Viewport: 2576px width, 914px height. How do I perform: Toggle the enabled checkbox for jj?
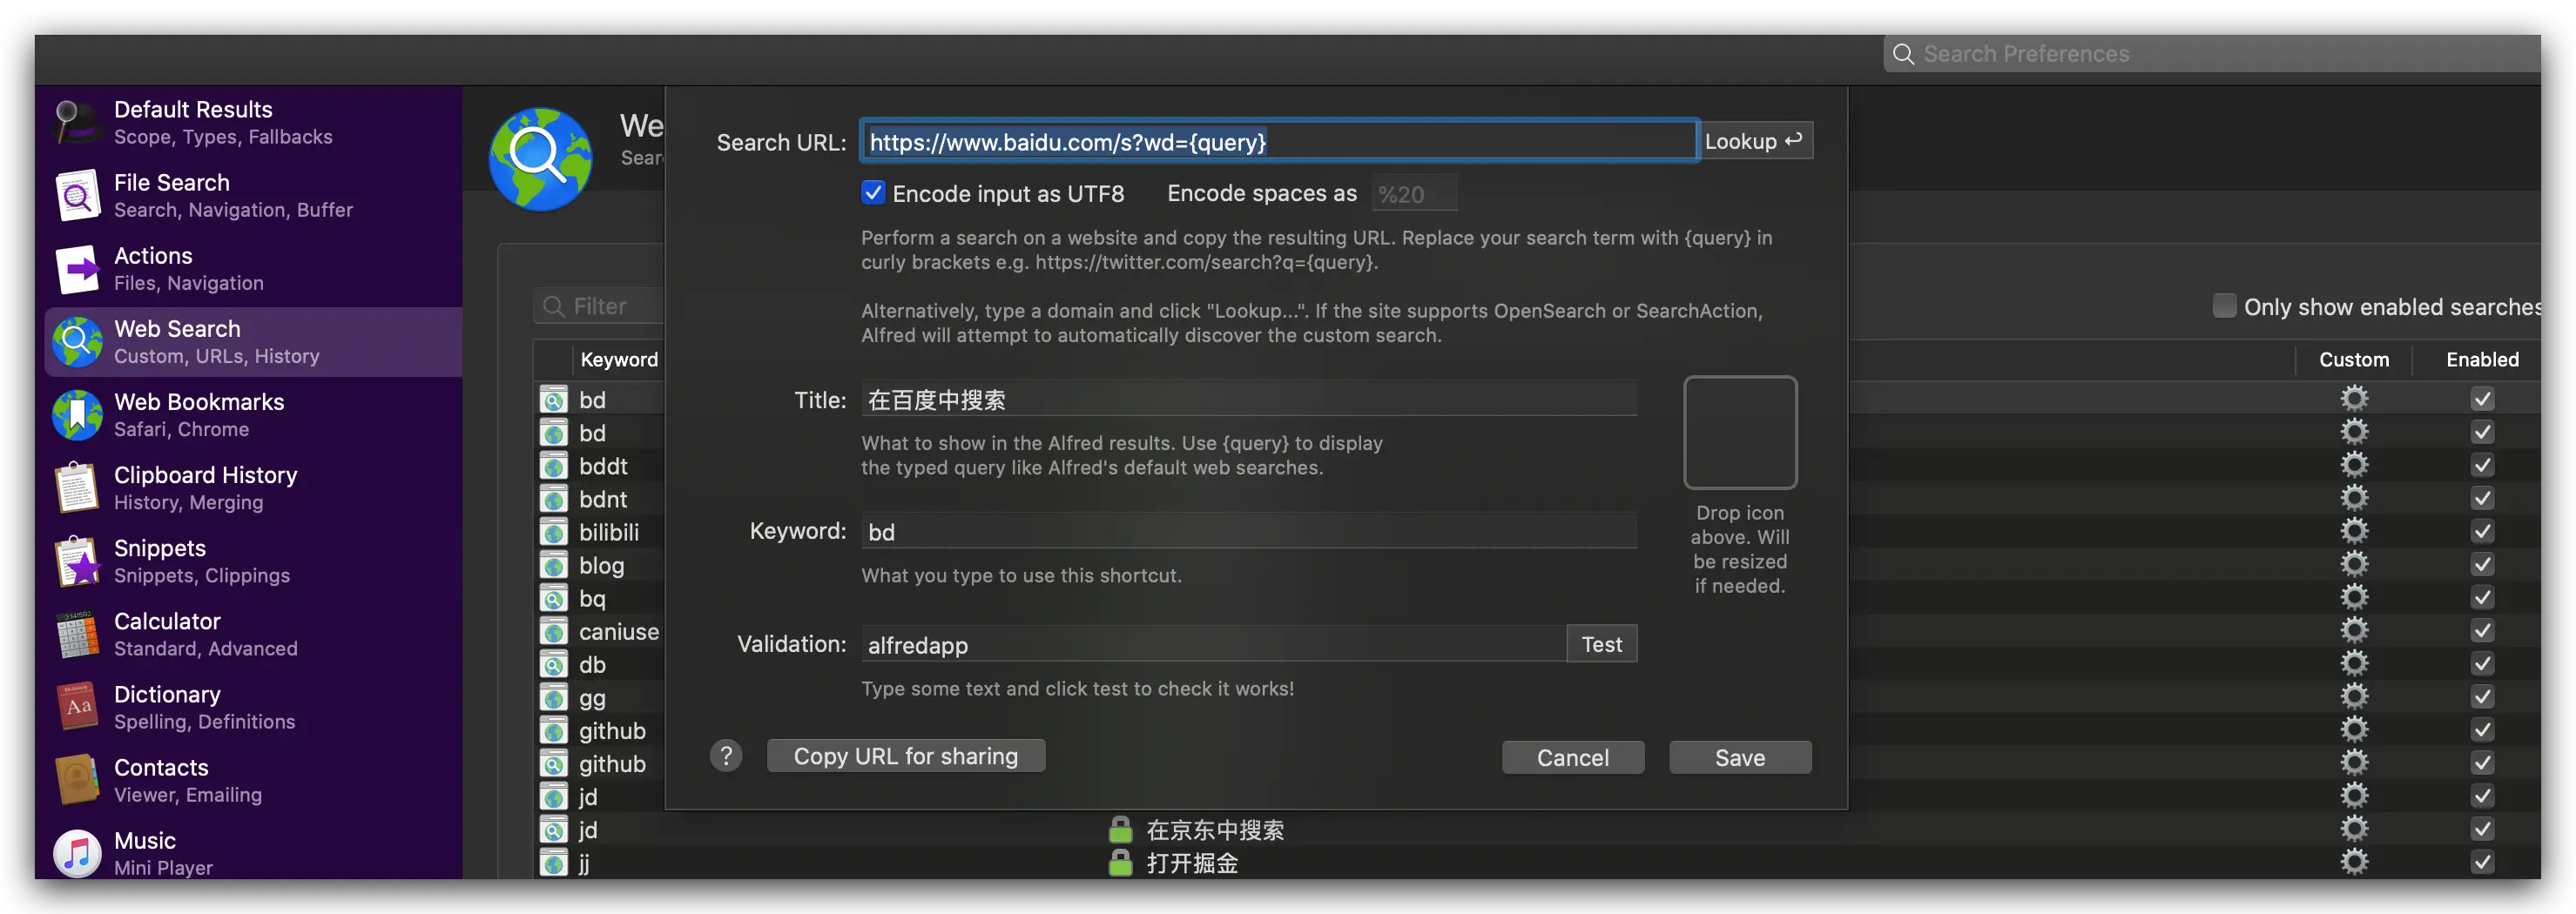pos(2482,861)
